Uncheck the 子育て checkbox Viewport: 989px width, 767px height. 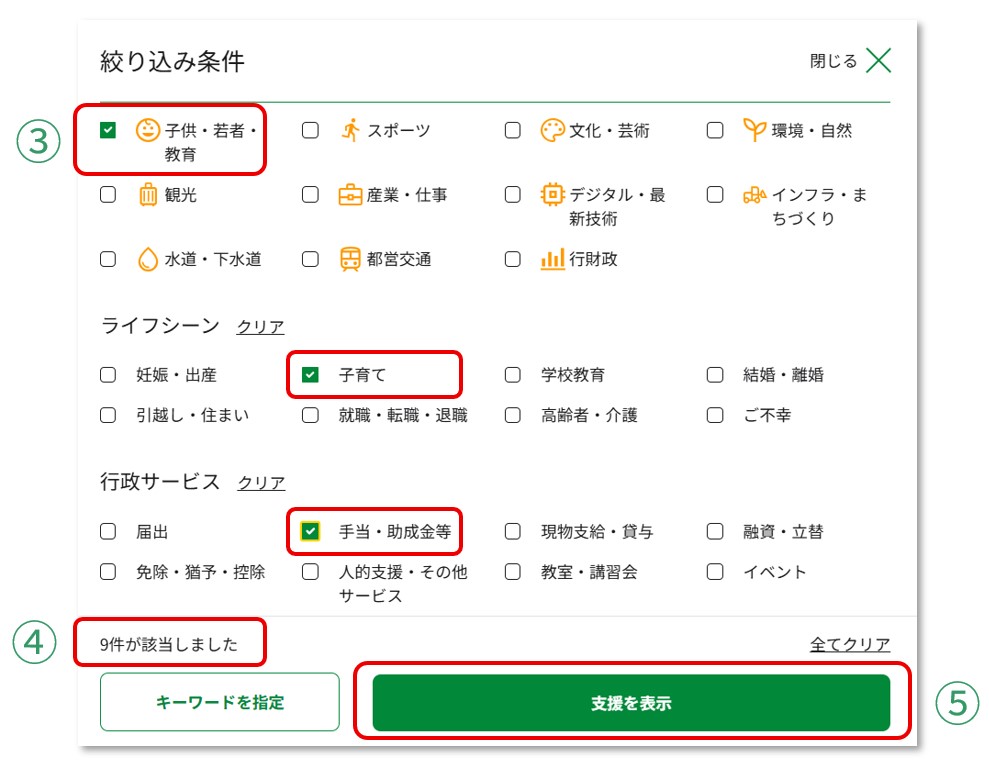click(x=310, y=375)
